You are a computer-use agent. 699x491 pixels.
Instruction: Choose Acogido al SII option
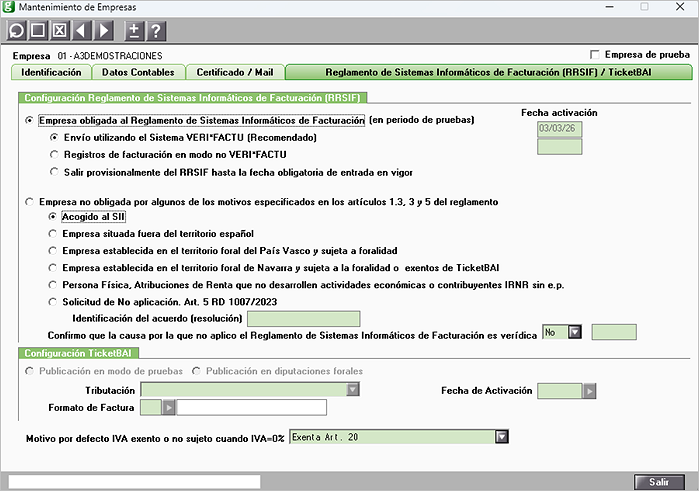click(x=53, y=217)
